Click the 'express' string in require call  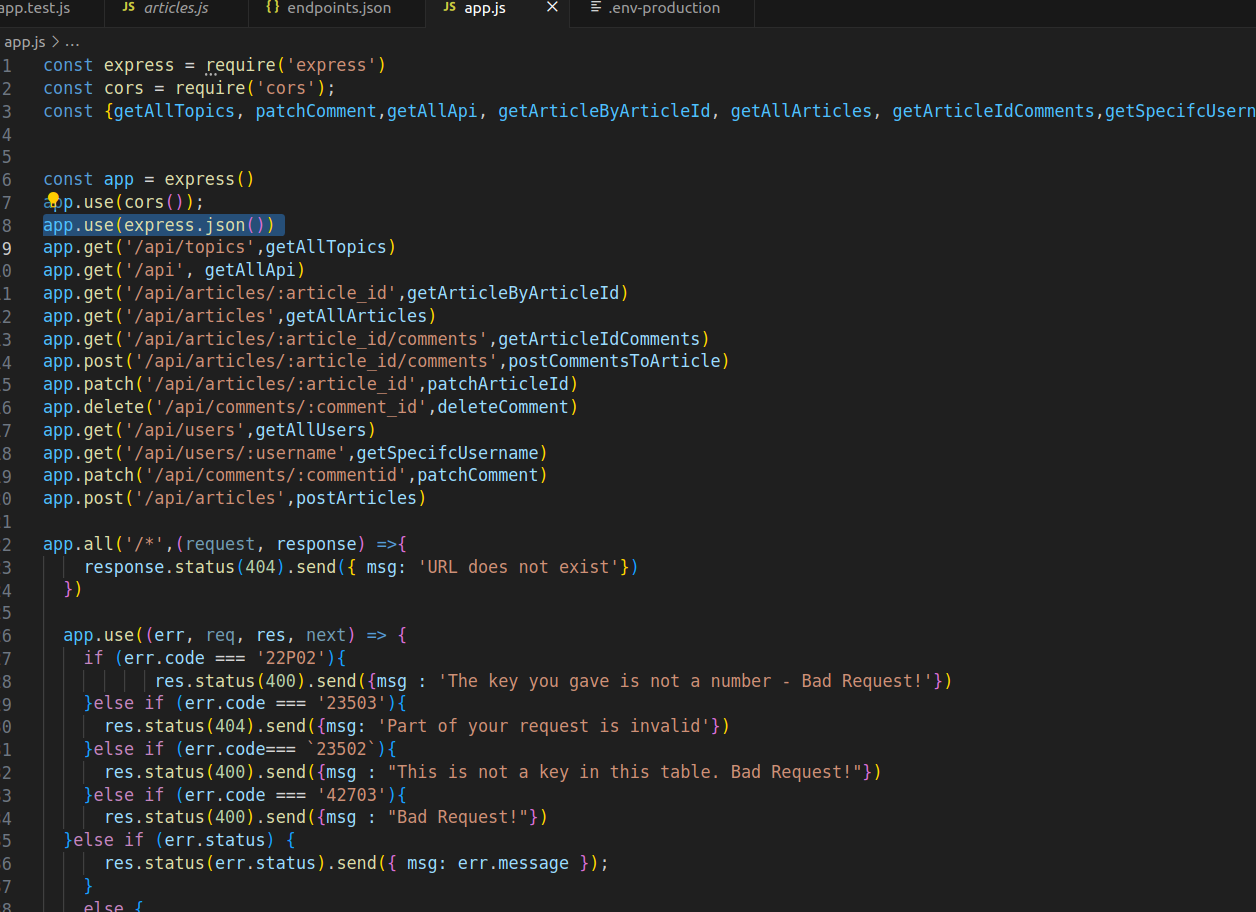click(x=331, y=65)
